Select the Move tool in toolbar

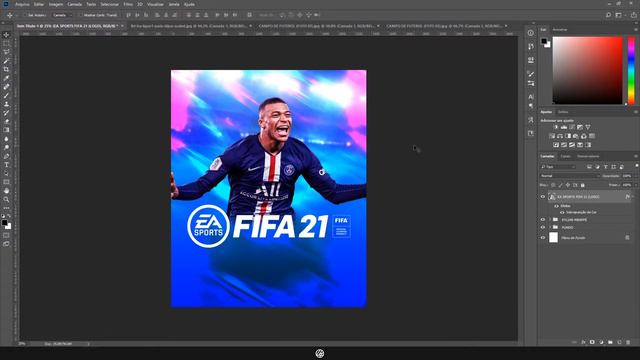[x=6, y=35]
